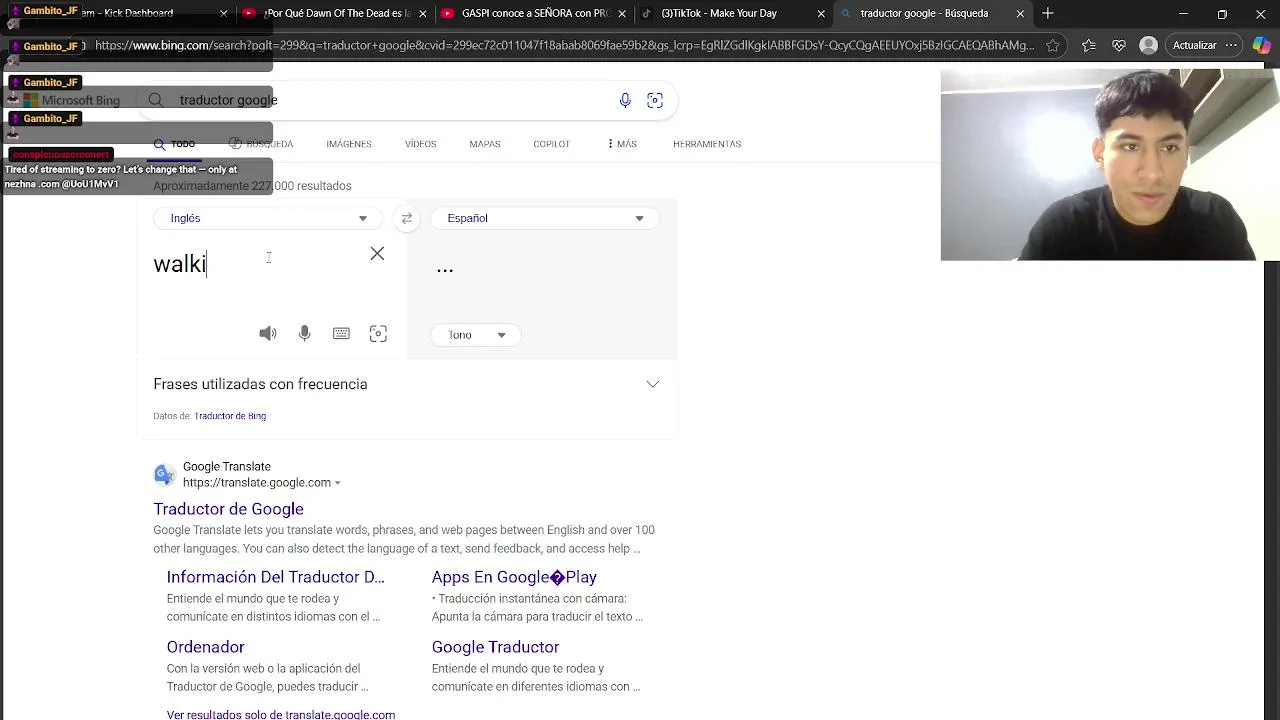Viewport: 1280px width, 720px height.
Task: Open dropdown arrow next to translate.google.com URL
Action: point(338,483)
